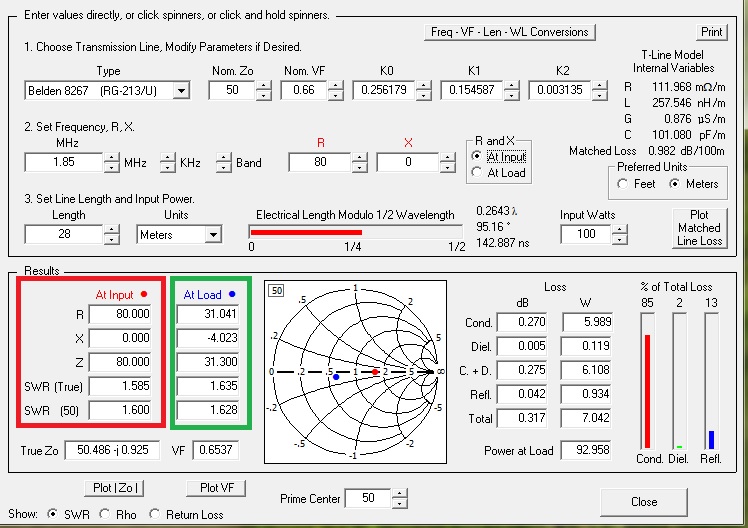Click the X value spinner
Image resolution: width=748 pixels, height=528 pixels.
point(447,163)
